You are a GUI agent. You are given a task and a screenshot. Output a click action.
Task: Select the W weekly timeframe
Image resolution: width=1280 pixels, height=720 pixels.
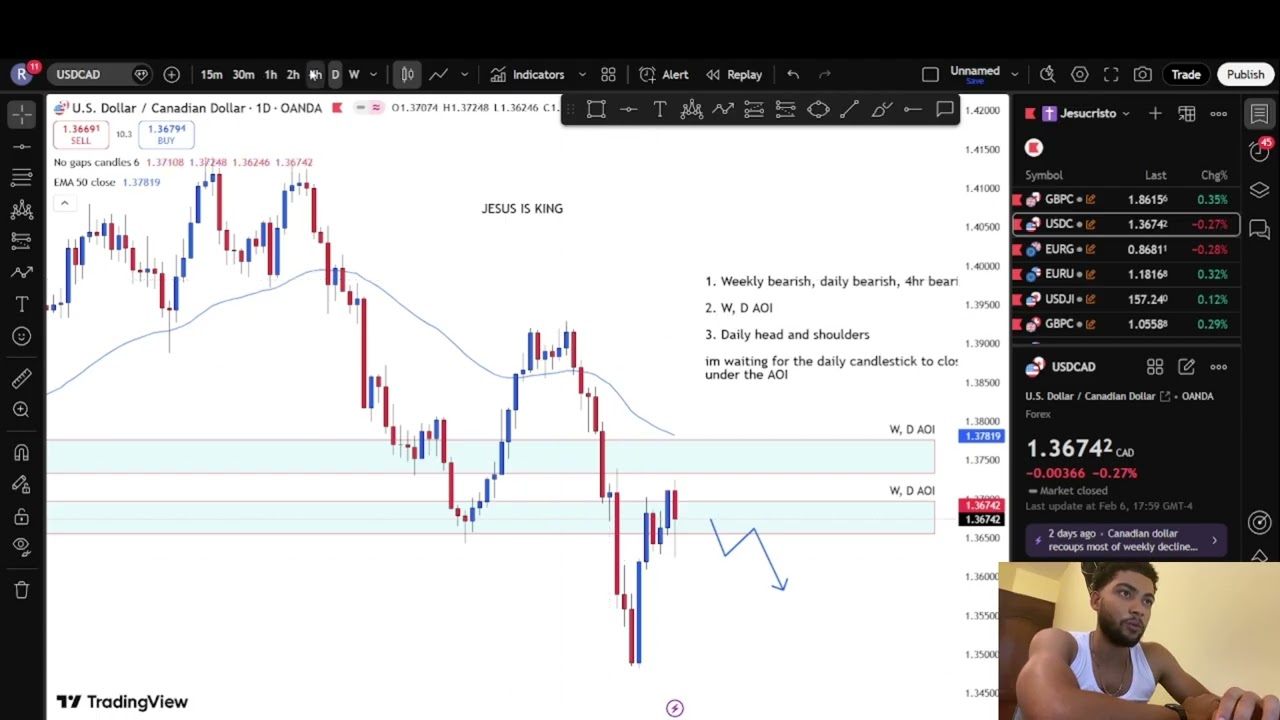(x=354, y=74)
